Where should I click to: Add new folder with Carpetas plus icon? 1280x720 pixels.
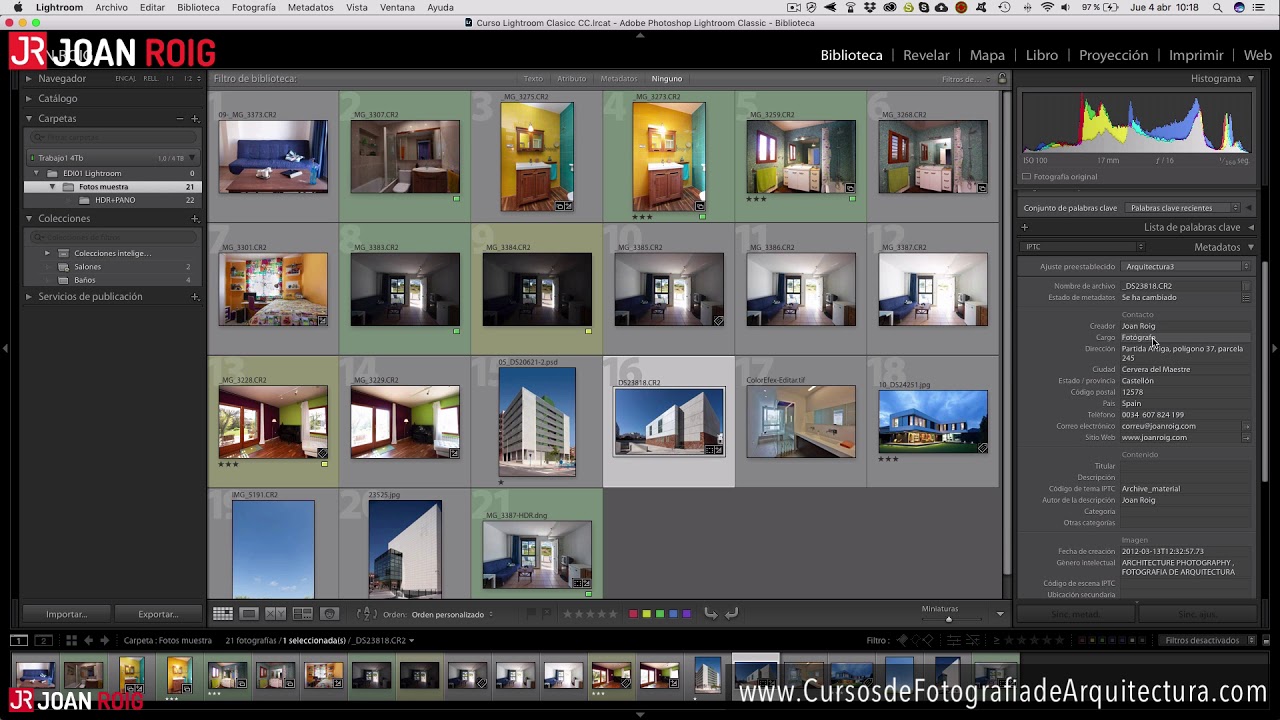195,119
